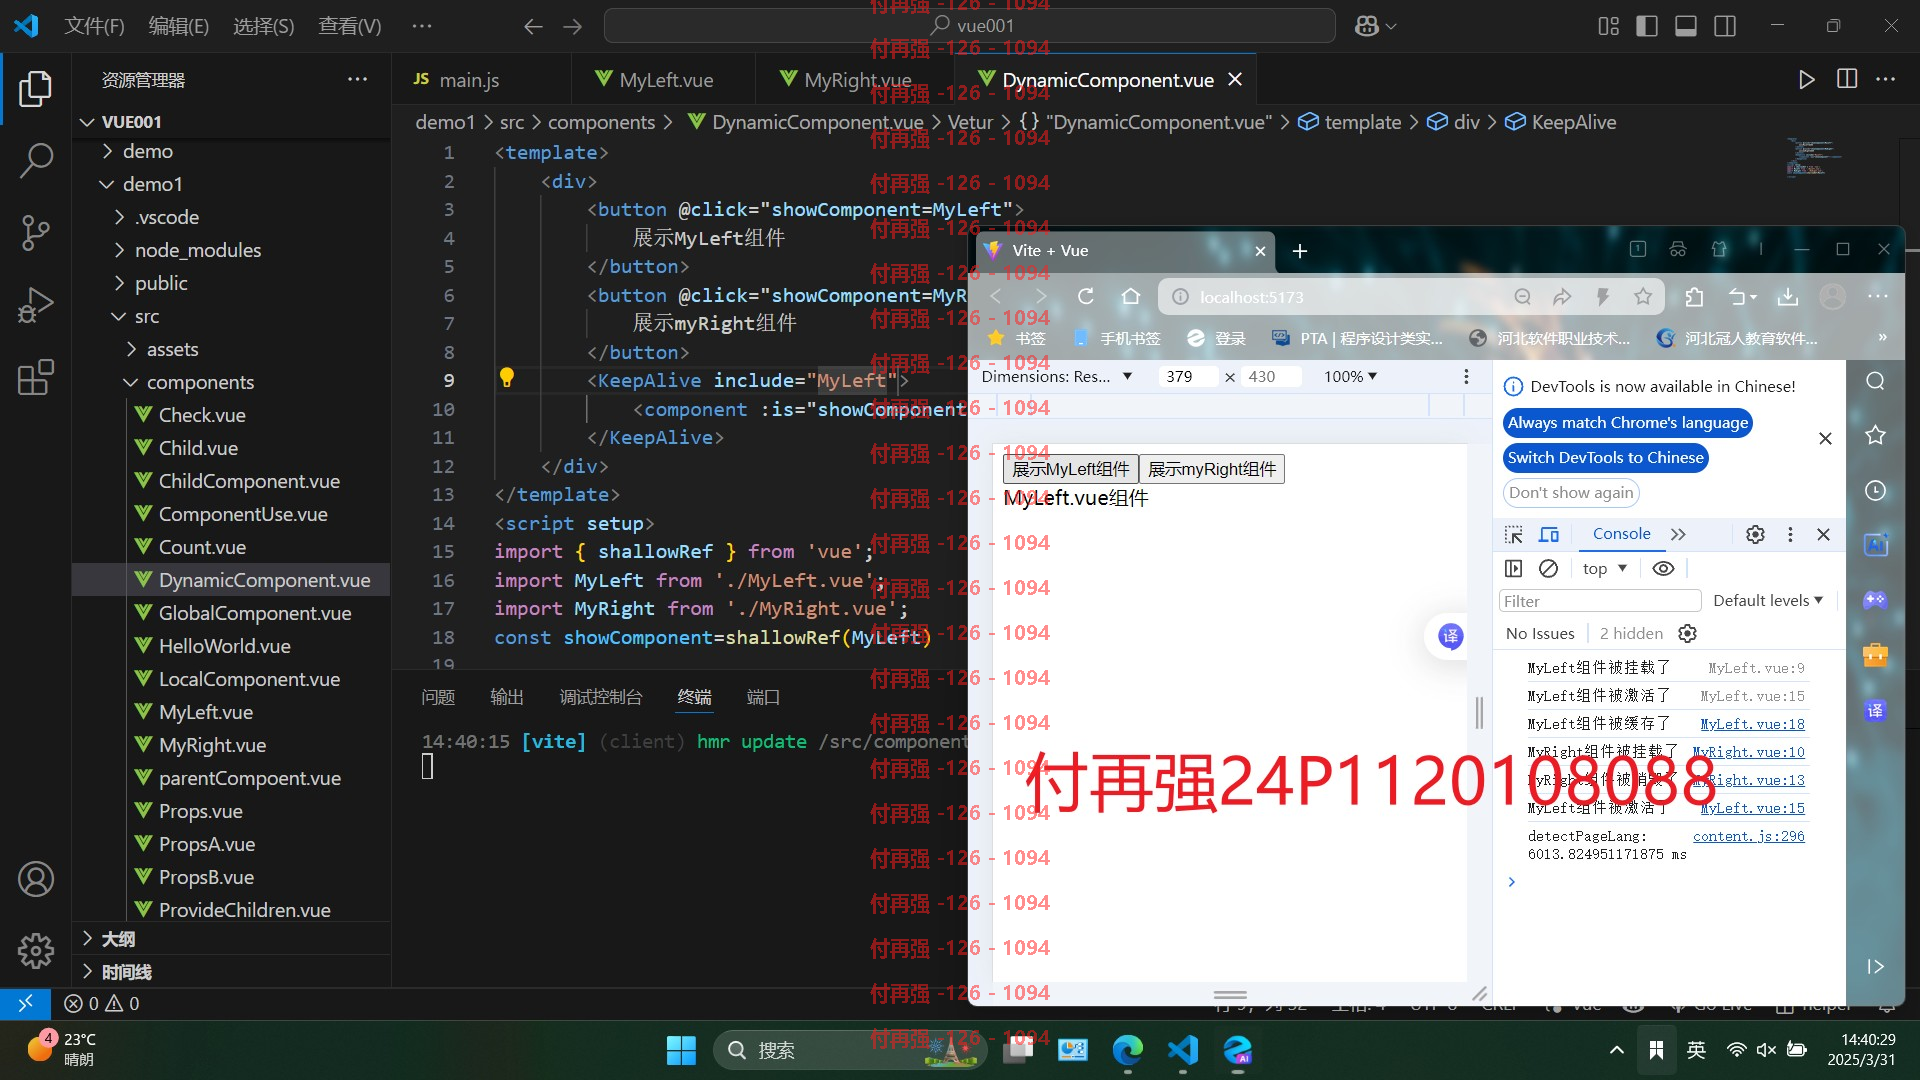Reload the localhost:5173 browser page
The image size is (1920, 1080).
point(1086,297)
